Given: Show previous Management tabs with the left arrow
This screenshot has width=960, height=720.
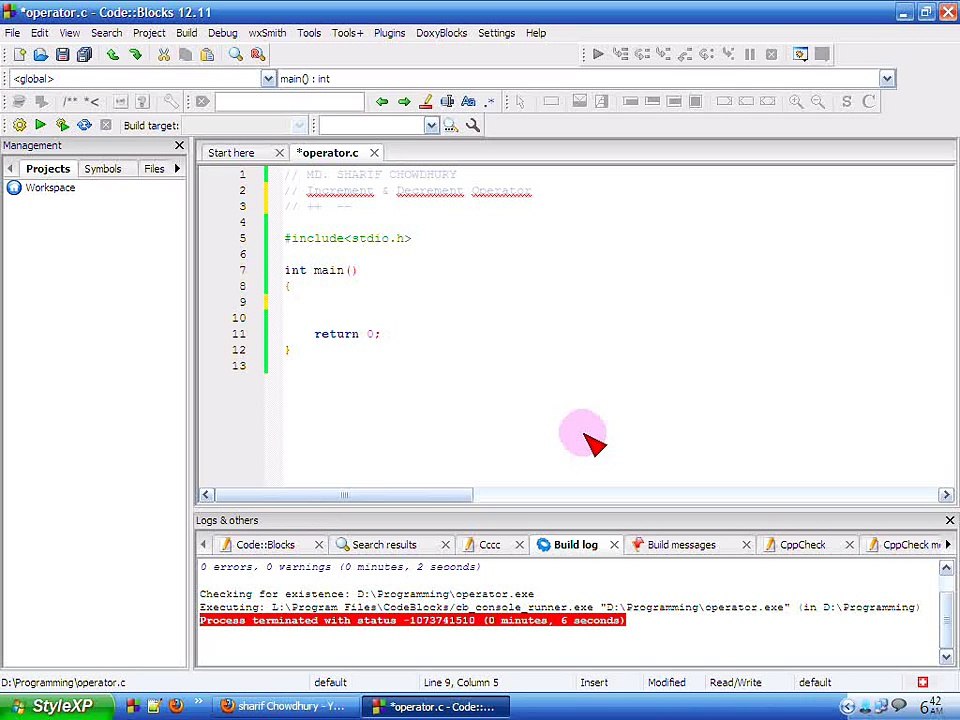Looking at the screenshot, I should [10, 168].
